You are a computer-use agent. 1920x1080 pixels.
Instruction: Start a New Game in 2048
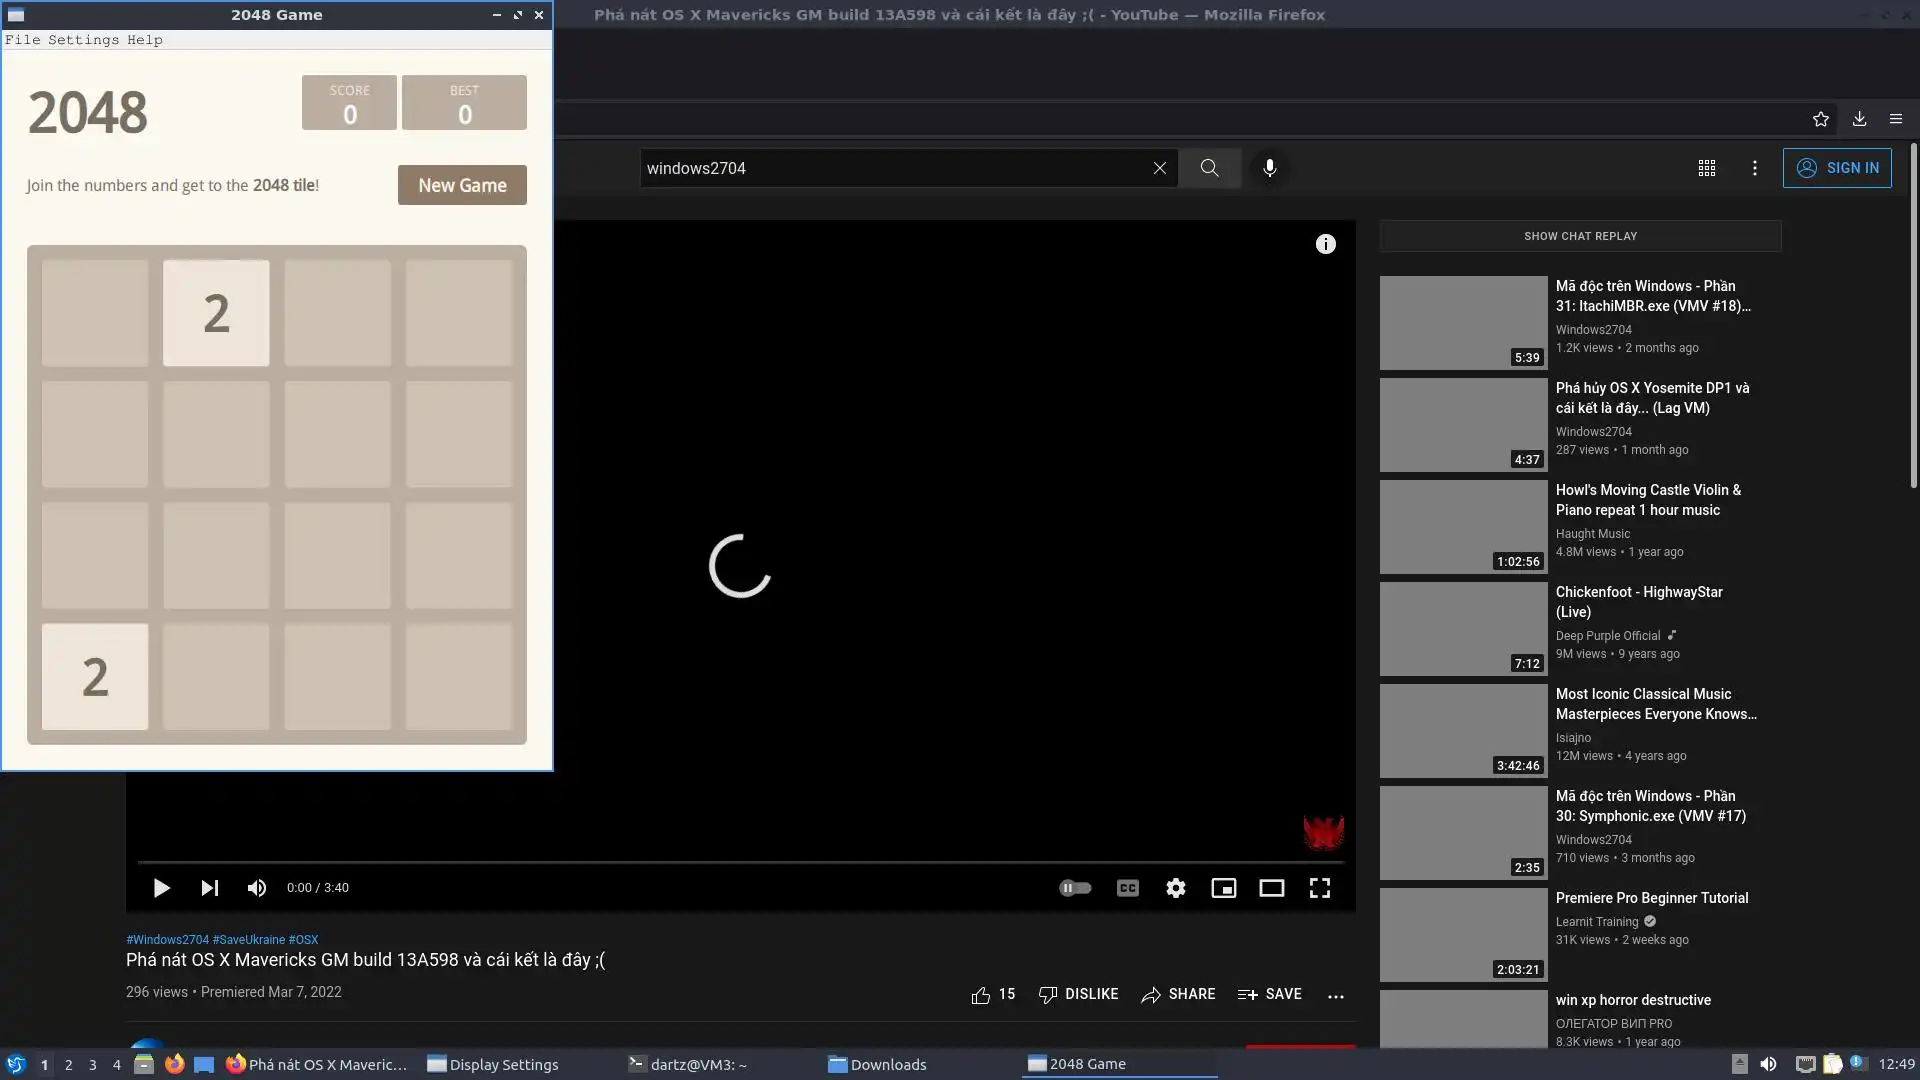pos(462,185)
